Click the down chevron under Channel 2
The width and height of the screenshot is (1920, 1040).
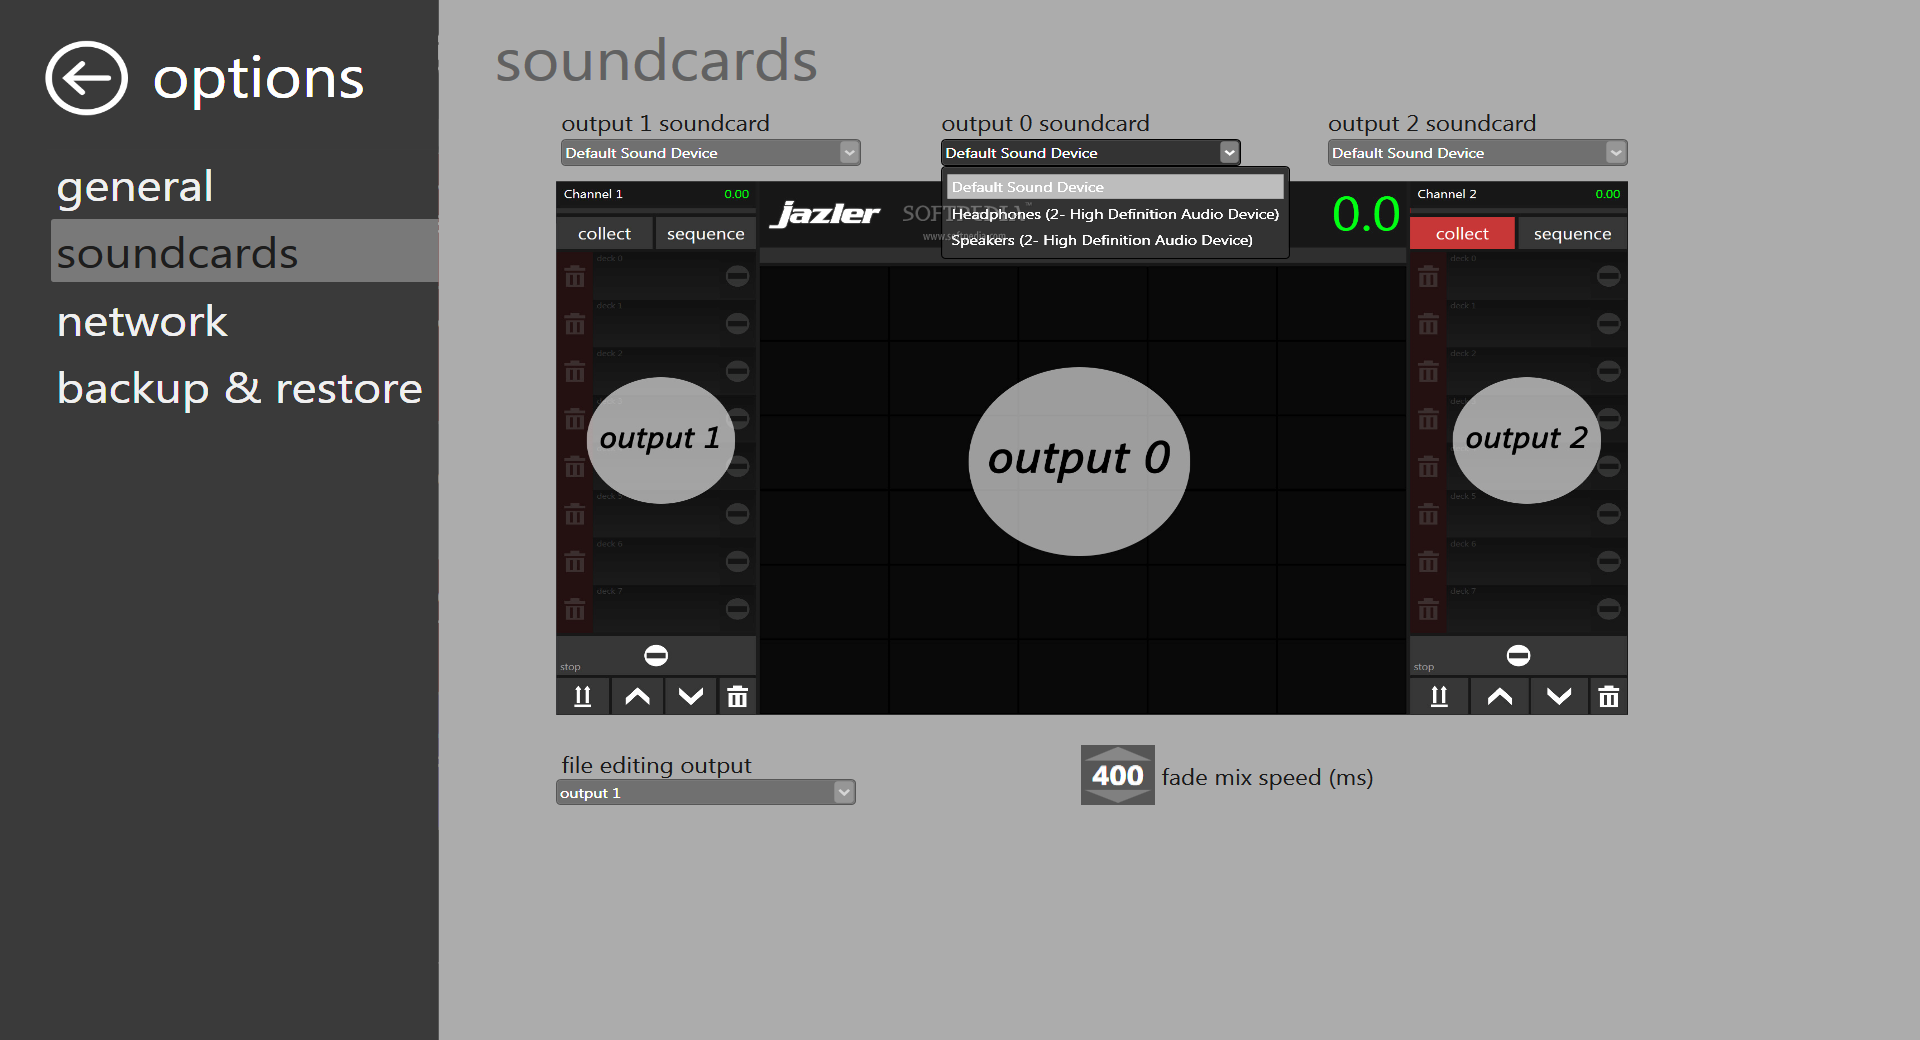1559,696
